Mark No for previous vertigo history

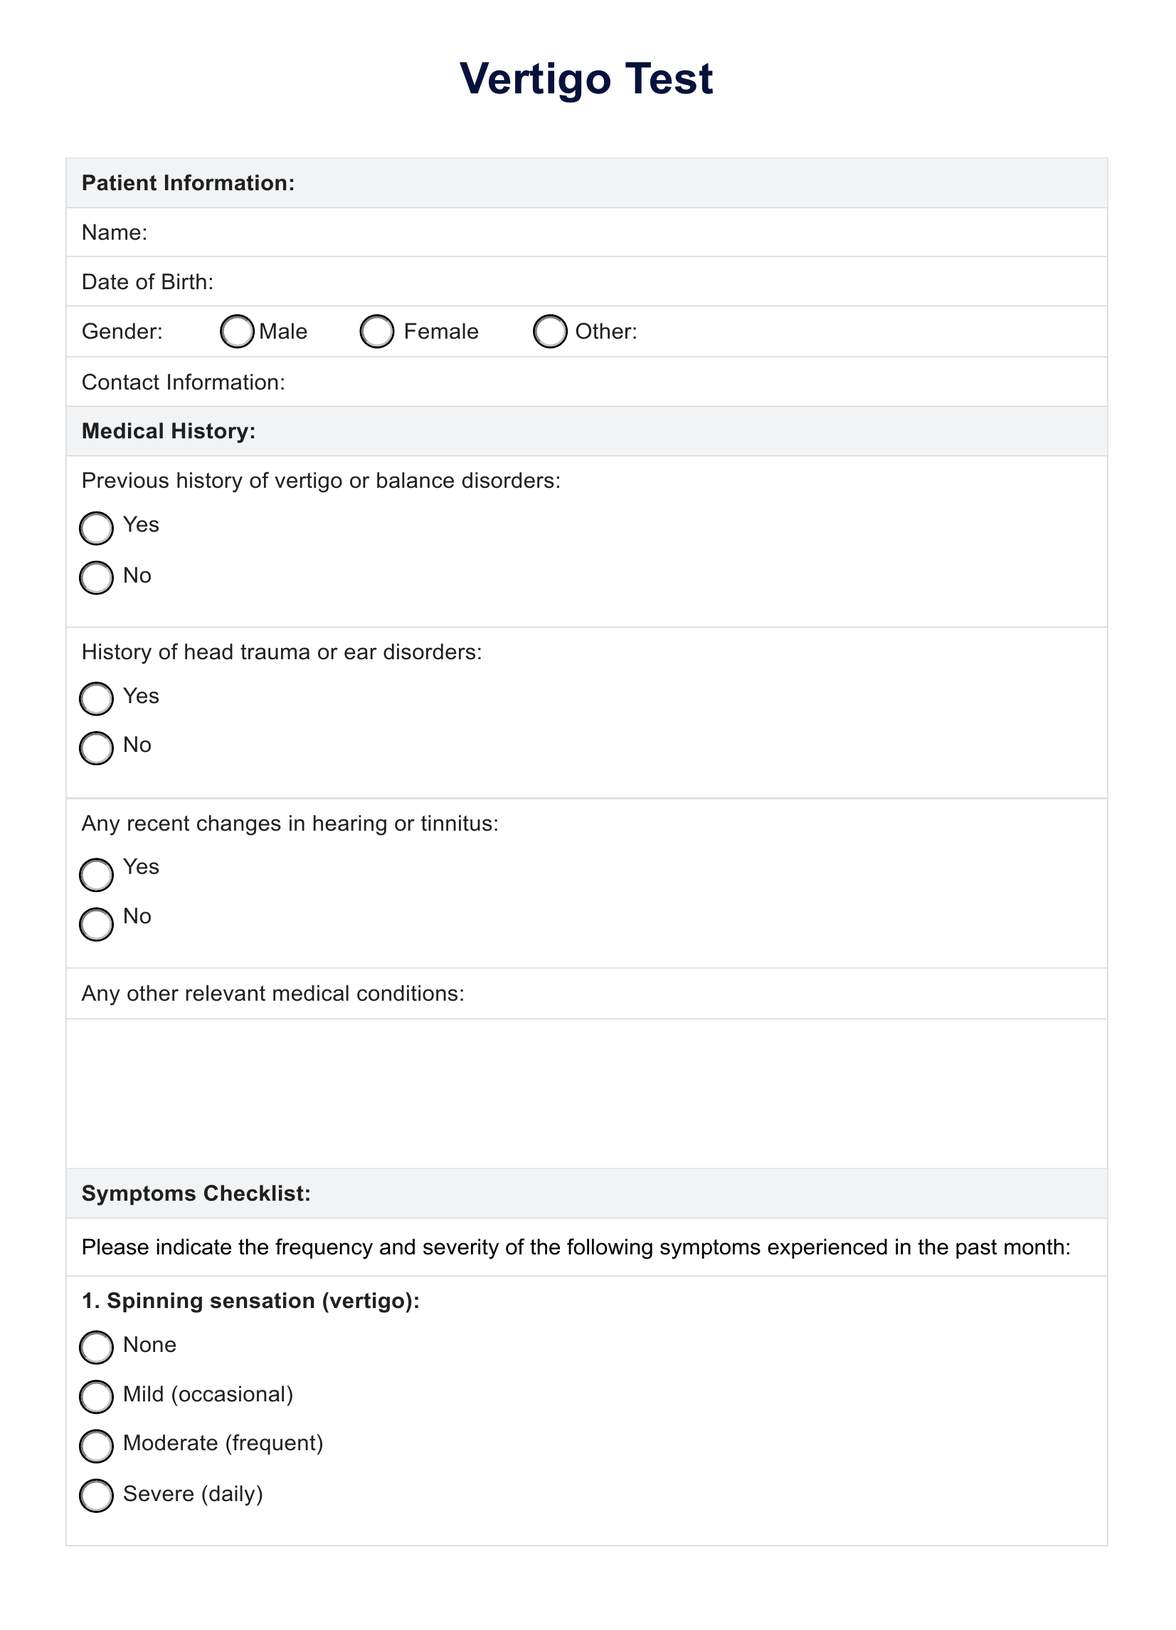click(x=97, y=577)
